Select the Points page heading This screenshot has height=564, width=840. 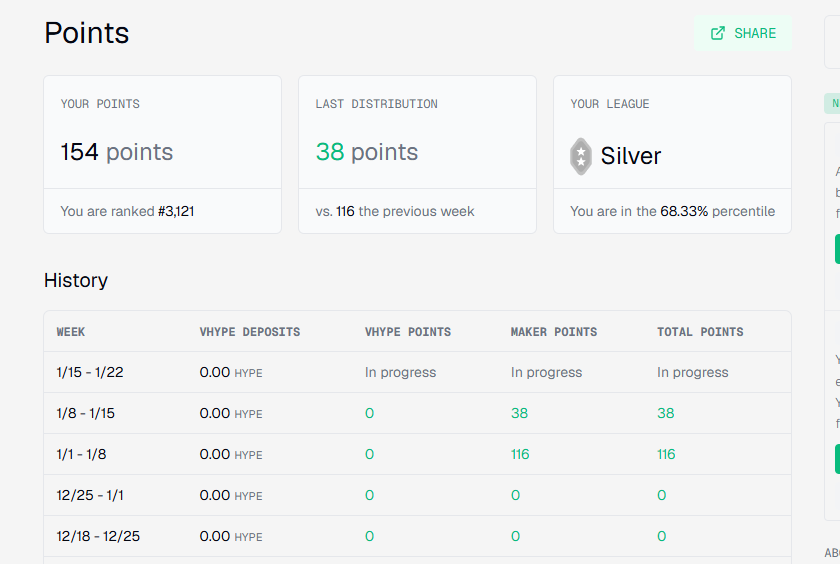click(x=87, y=33)
